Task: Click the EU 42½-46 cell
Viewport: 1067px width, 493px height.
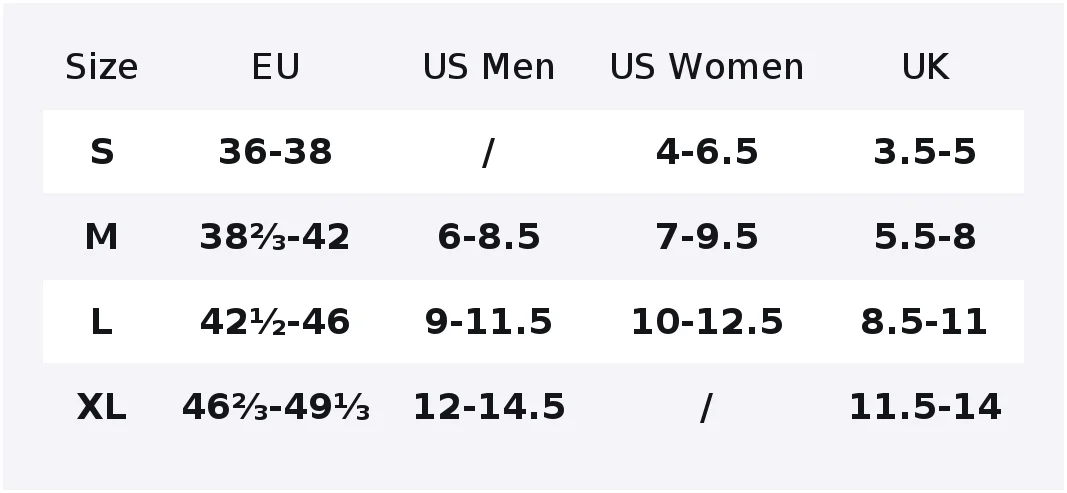Action: click(x=275, y=322)
